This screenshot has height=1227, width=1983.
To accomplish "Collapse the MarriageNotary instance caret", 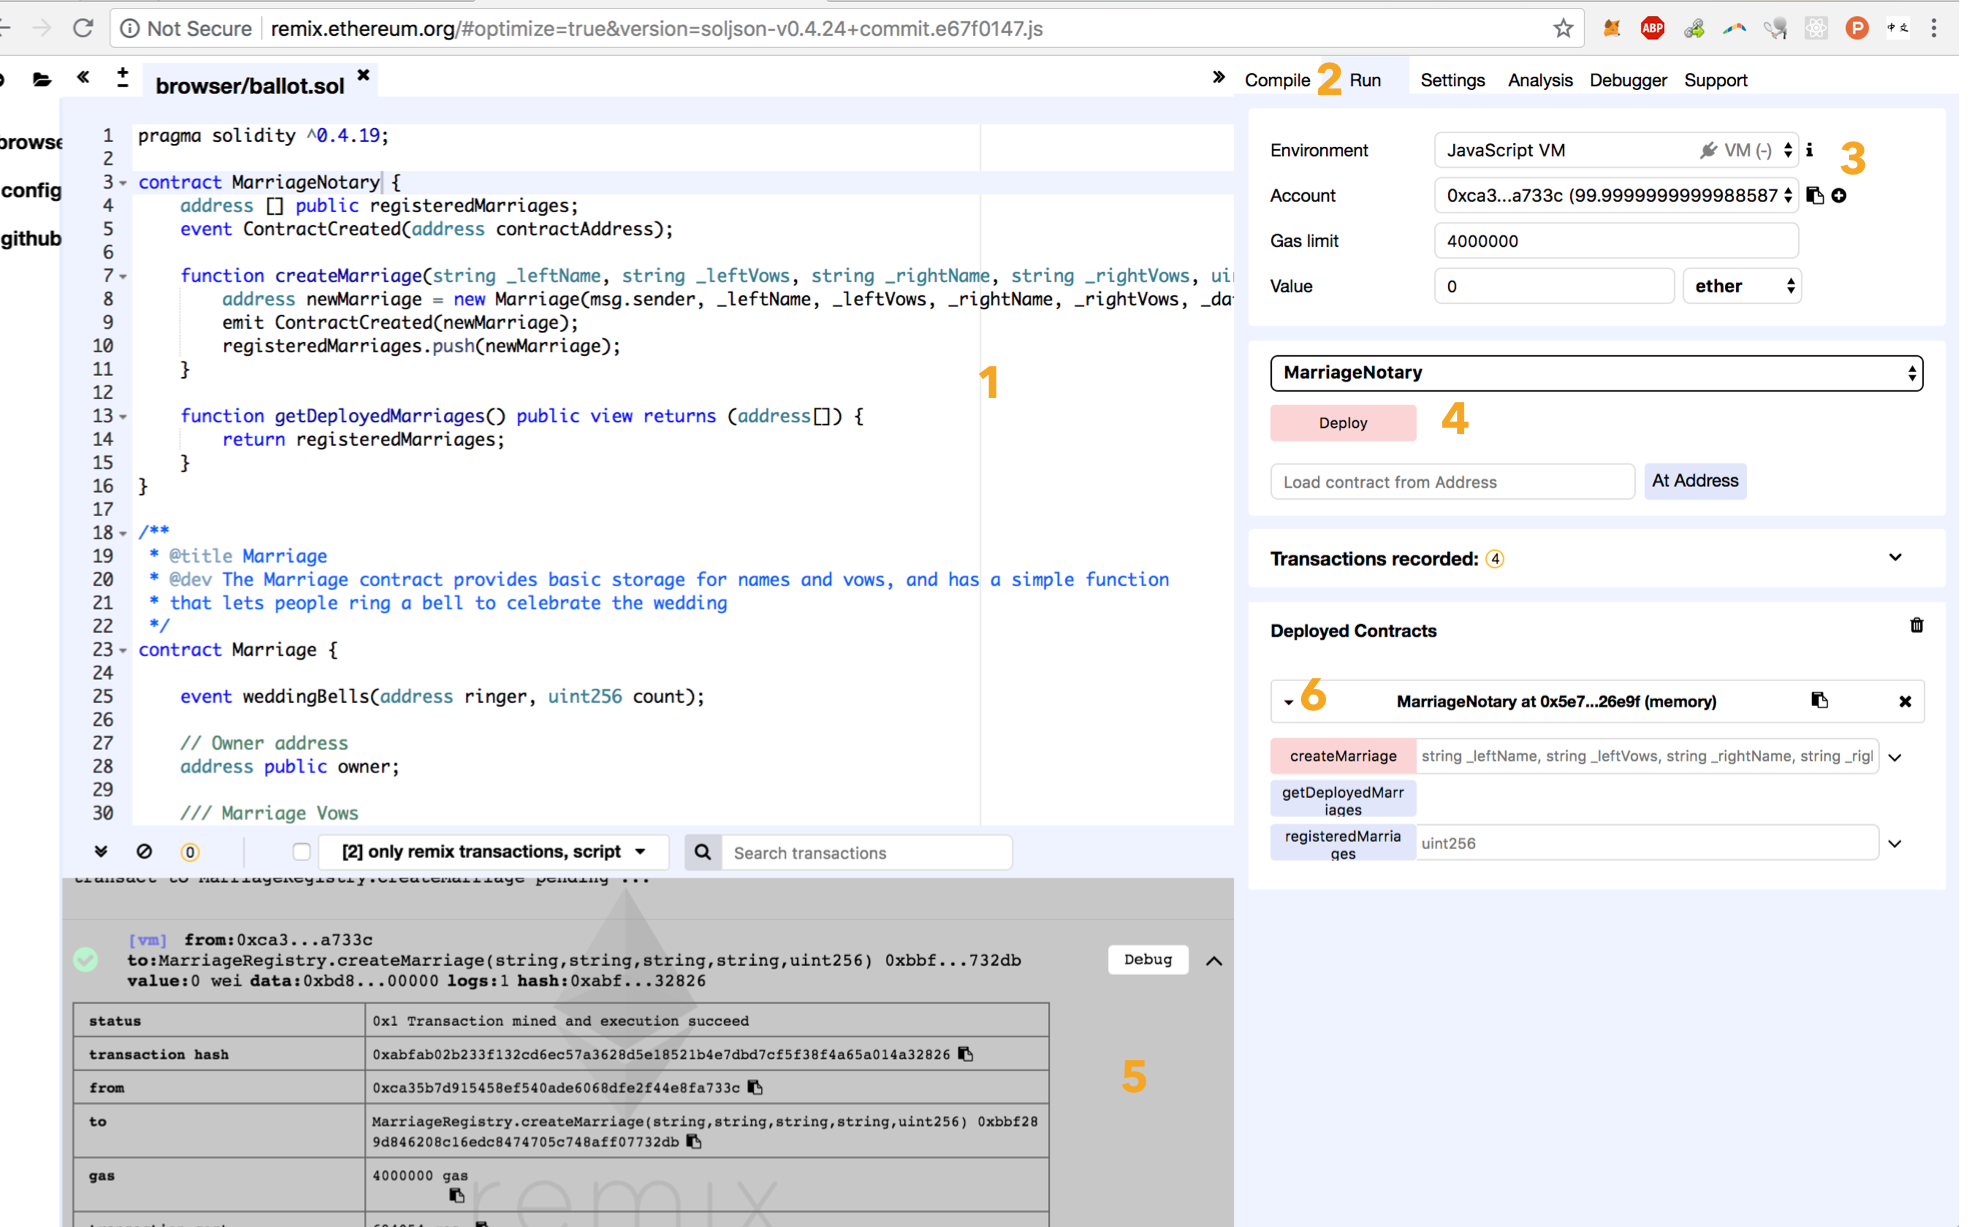I will pyautogui.click(x=1288, y=702).
